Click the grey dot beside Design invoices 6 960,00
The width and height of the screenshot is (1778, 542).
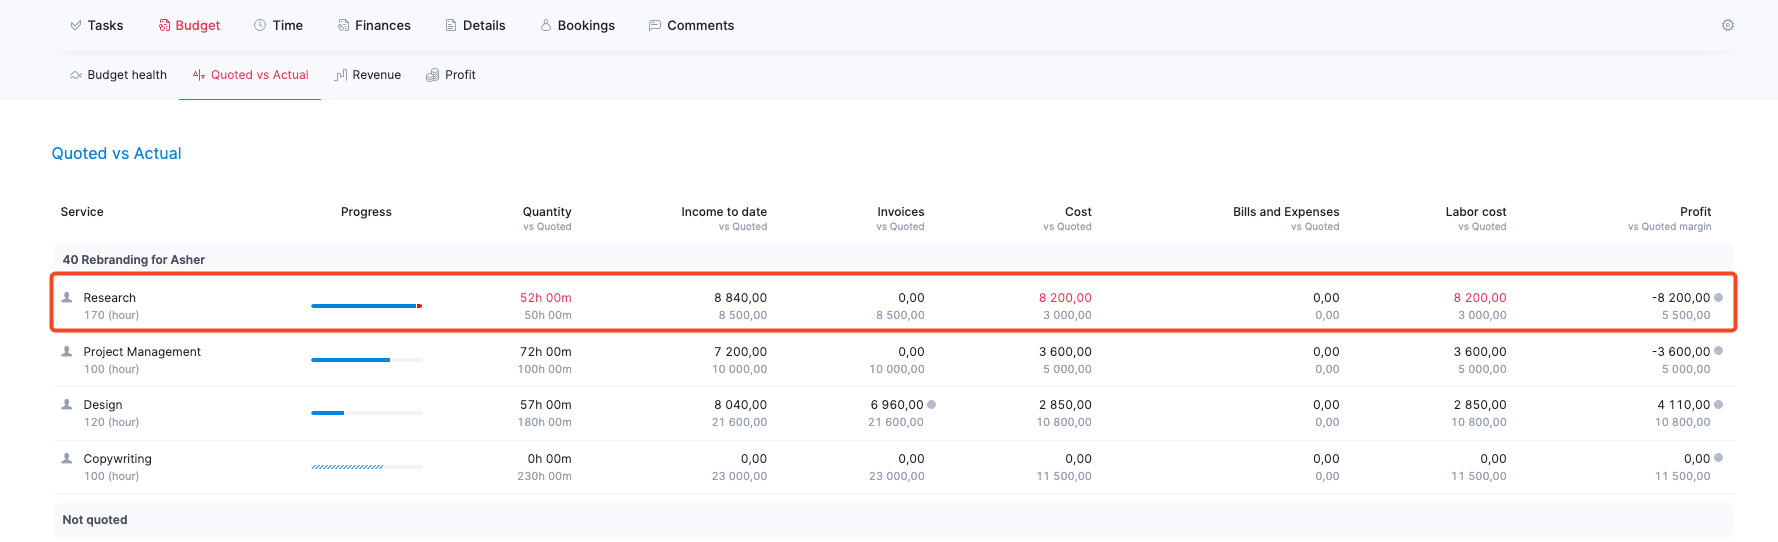(931, 404)
